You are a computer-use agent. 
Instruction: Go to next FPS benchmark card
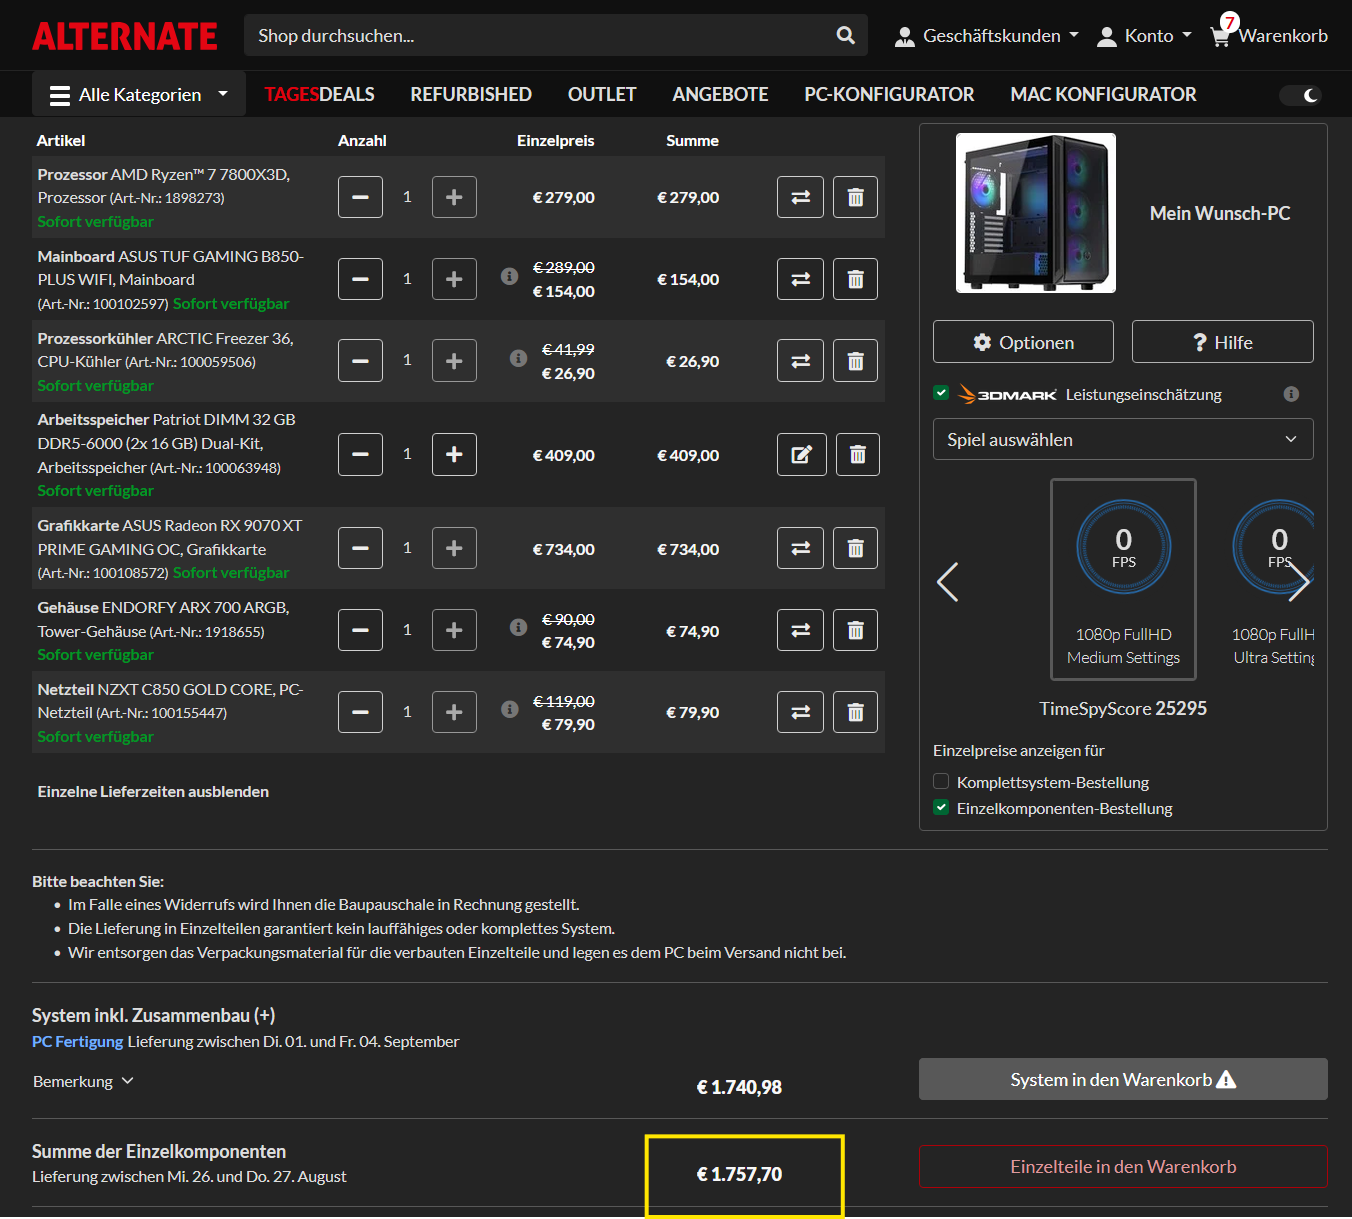pos(1298,582)
